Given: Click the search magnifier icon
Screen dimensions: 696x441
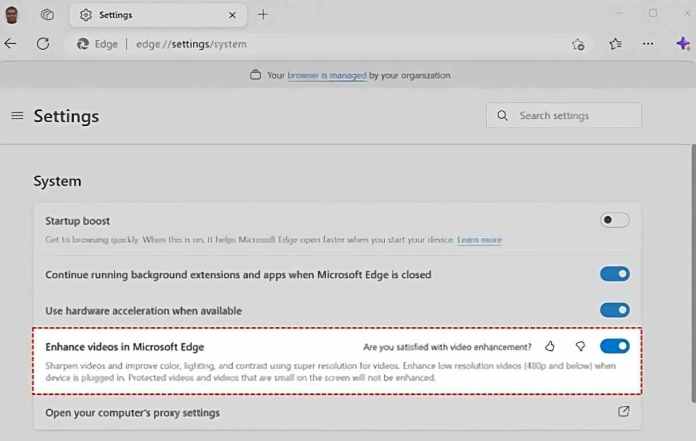Looking at the screenshot, I should (x=502, y=115).
